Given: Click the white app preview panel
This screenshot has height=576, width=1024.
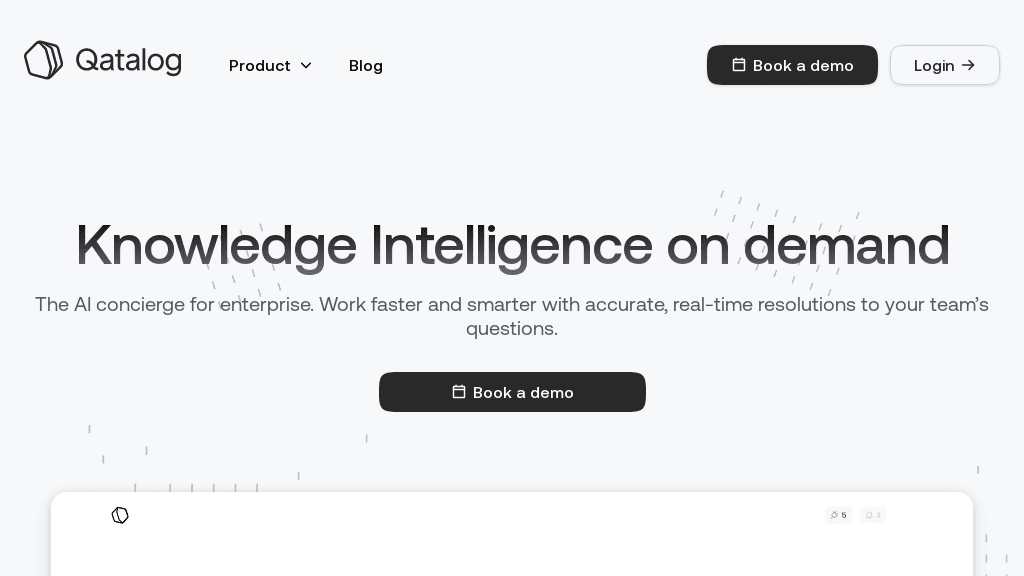Looking at the screenshot, I should [512, 545].
